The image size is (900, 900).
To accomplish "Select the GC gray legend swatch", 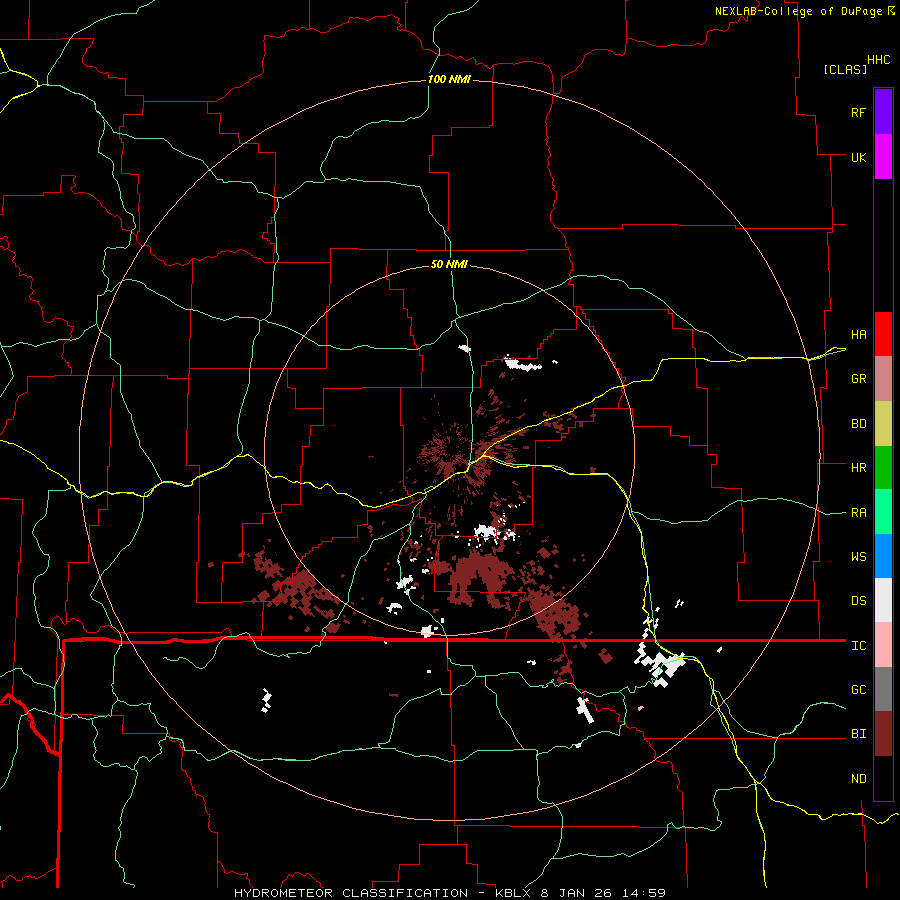I will click(x=883, y=689).
